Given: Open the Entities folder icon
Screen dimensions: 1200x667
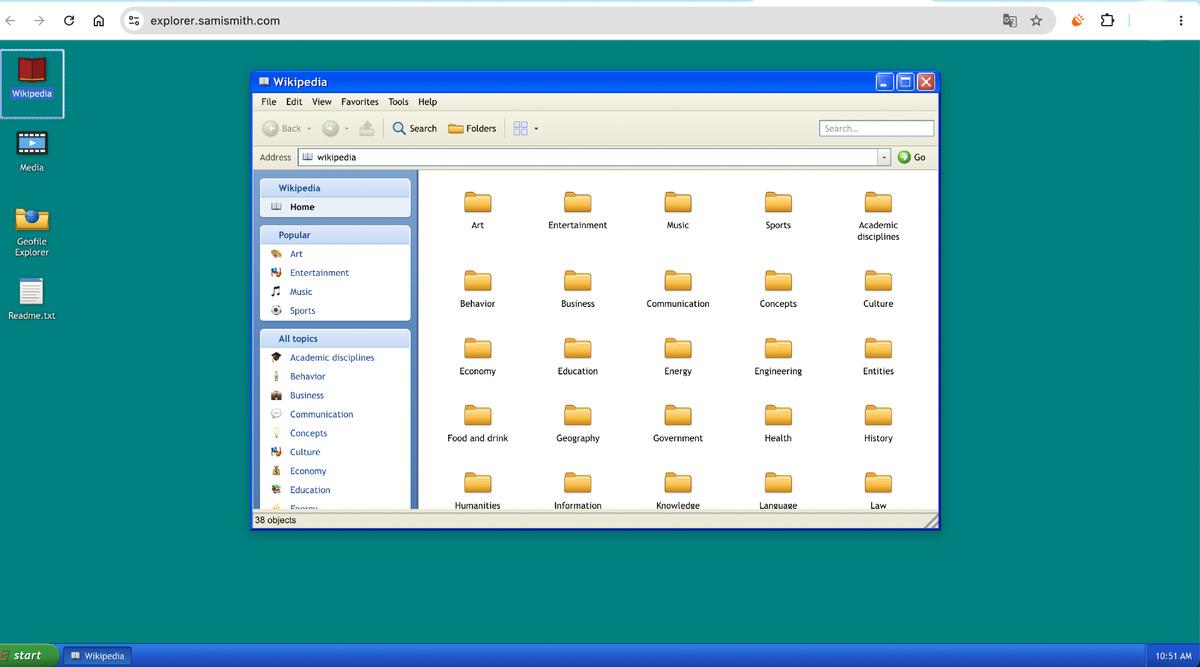Looking at the screenshot, I should 878,348.
